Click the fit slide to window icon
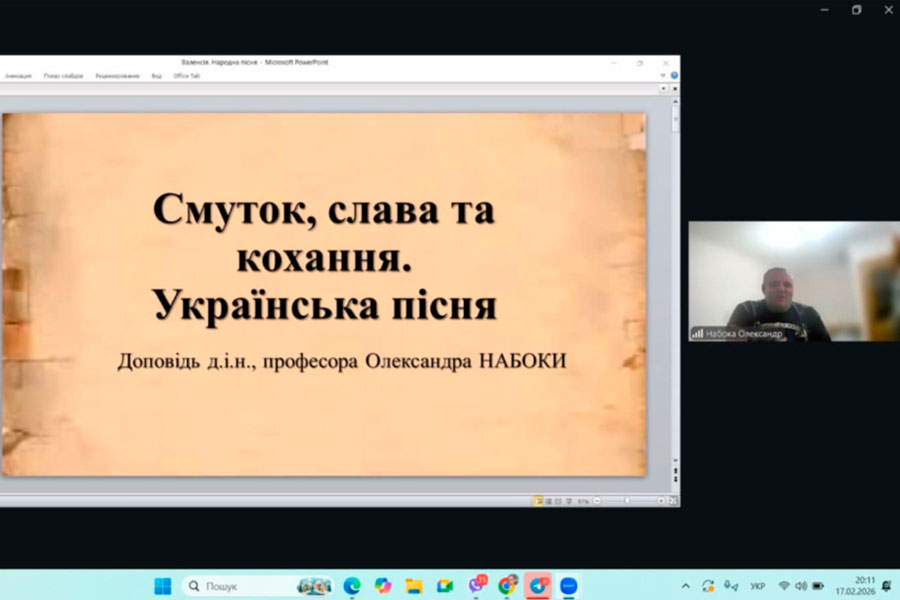This screenshot has width=900, height=600. (x=674, y=500)
